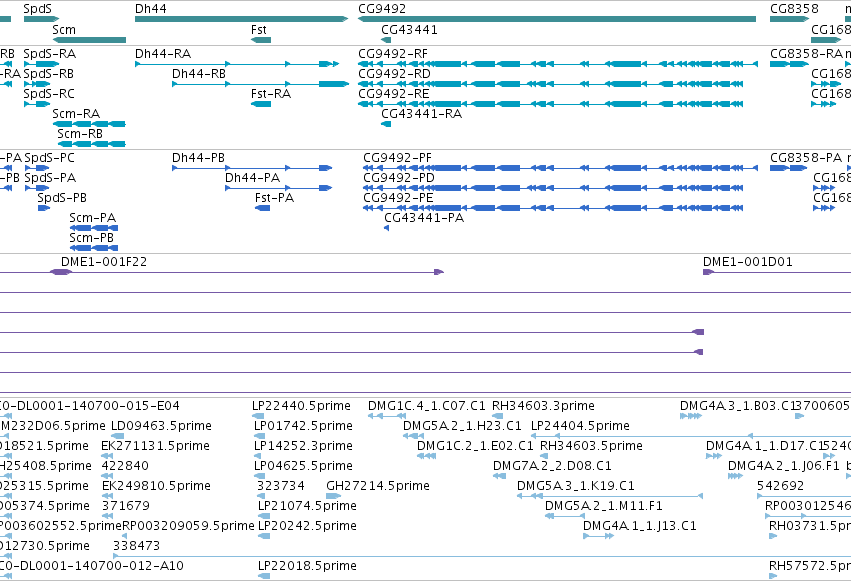Image resolution: width=851 pixels, height=581 pixels.
Task: Select protein Dh44-PB
Action: coord(252,168)
